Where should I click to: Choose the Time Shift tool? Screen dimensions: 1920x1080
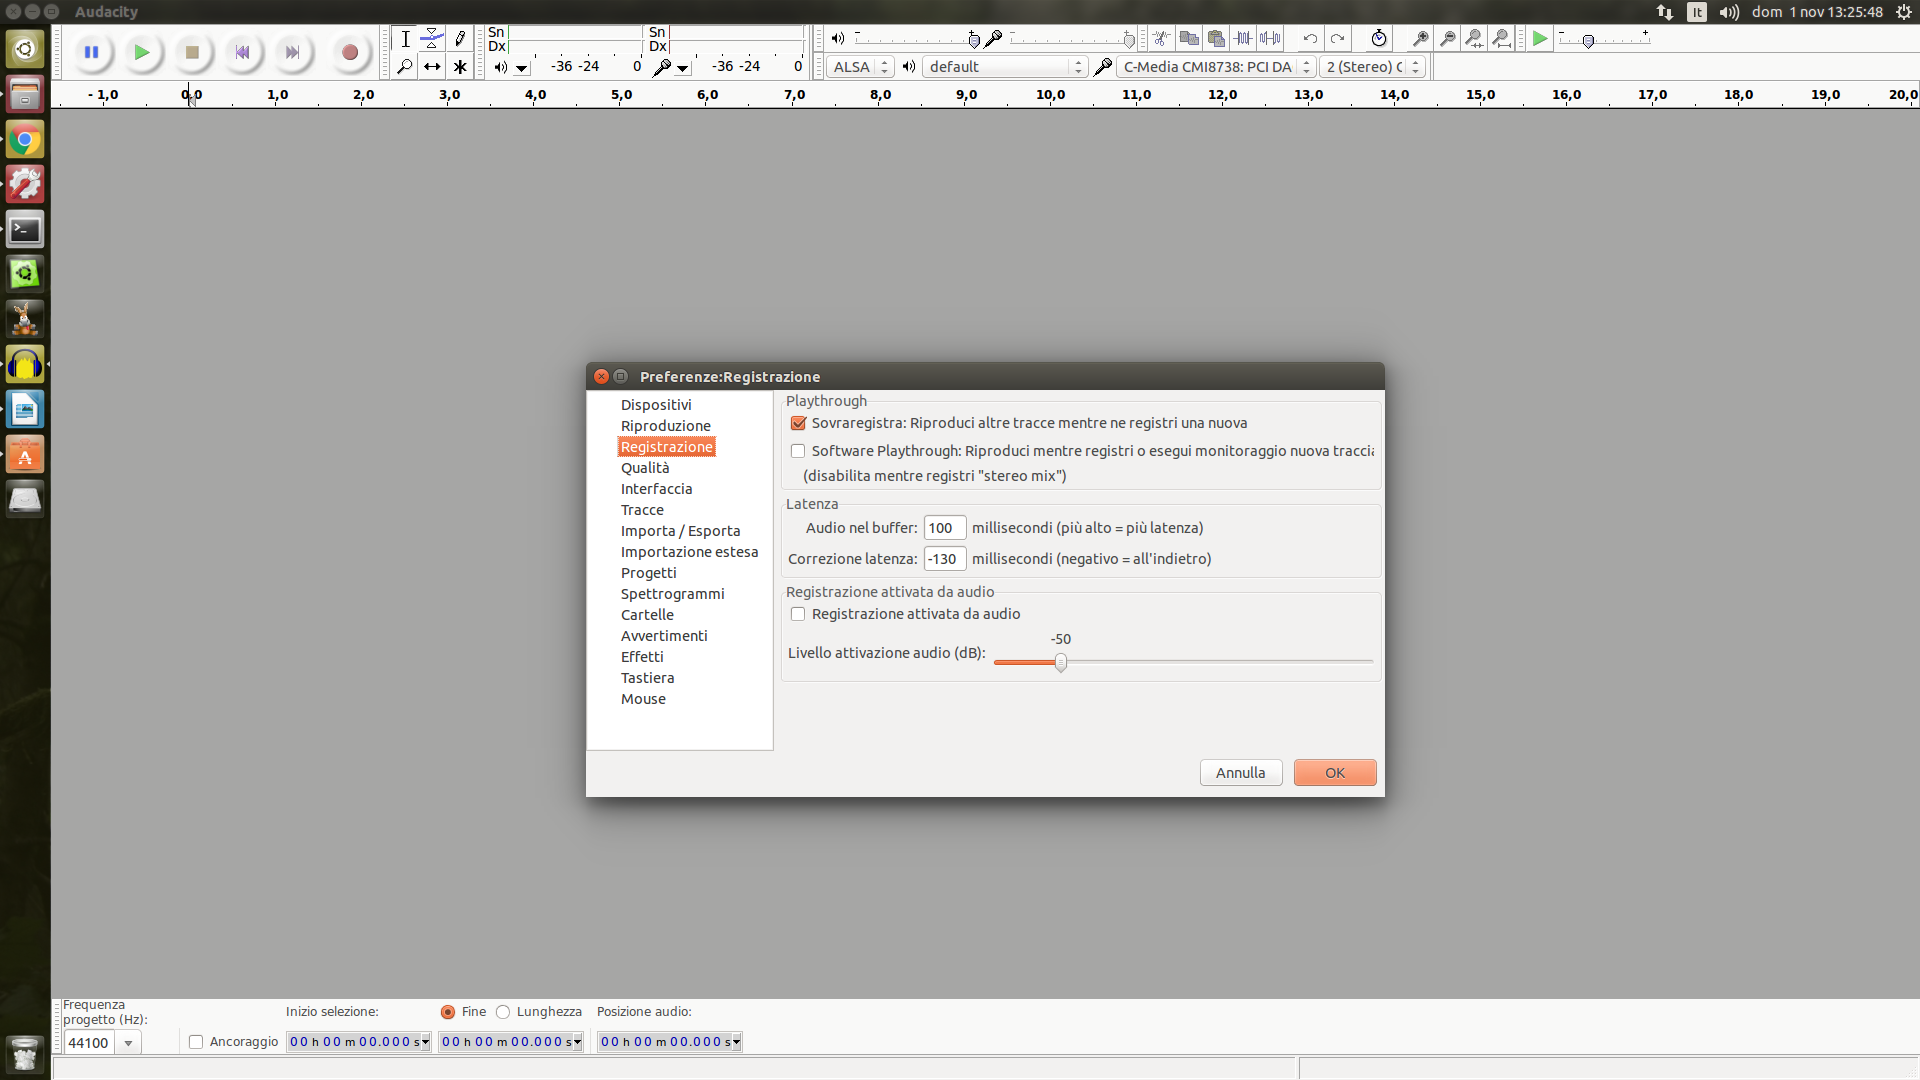tap(432, 67)
